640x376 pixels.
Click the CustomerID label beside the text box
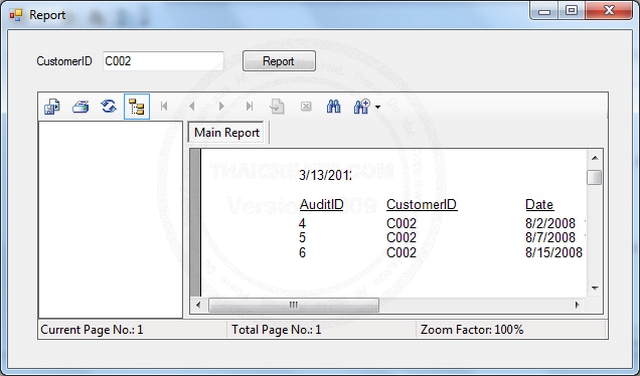click(x=64, y=61)
